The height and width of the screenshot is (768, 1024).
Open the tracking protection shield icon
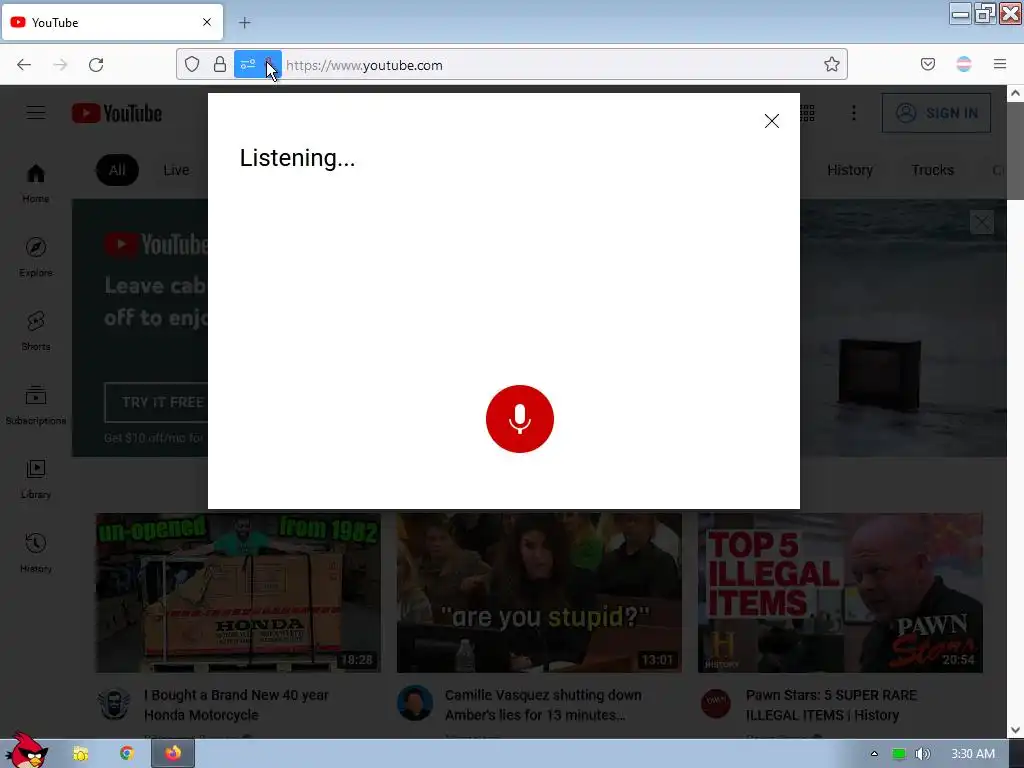pos(191,64)
